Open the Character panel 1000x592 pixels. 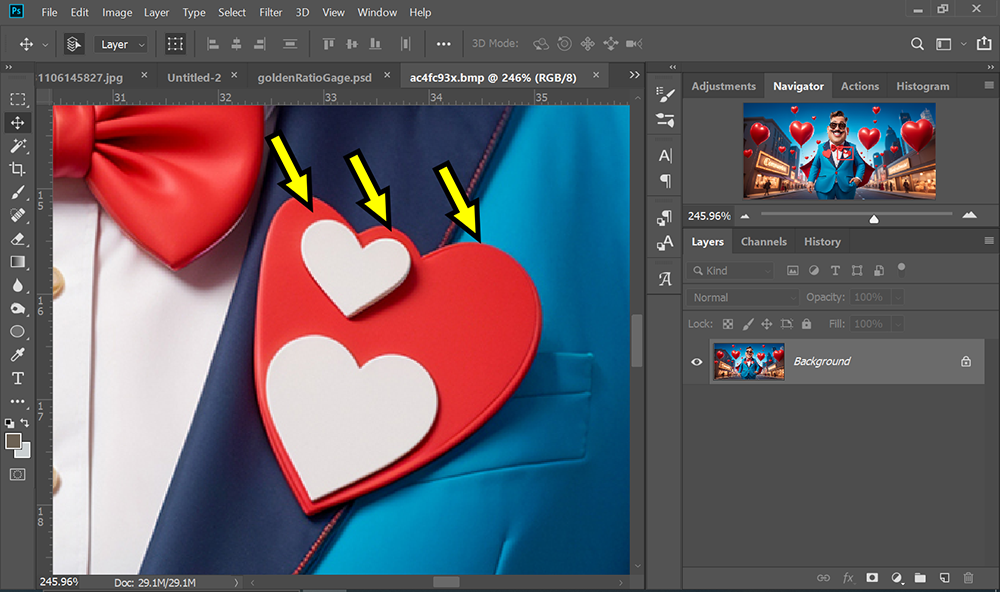point(663,155)
